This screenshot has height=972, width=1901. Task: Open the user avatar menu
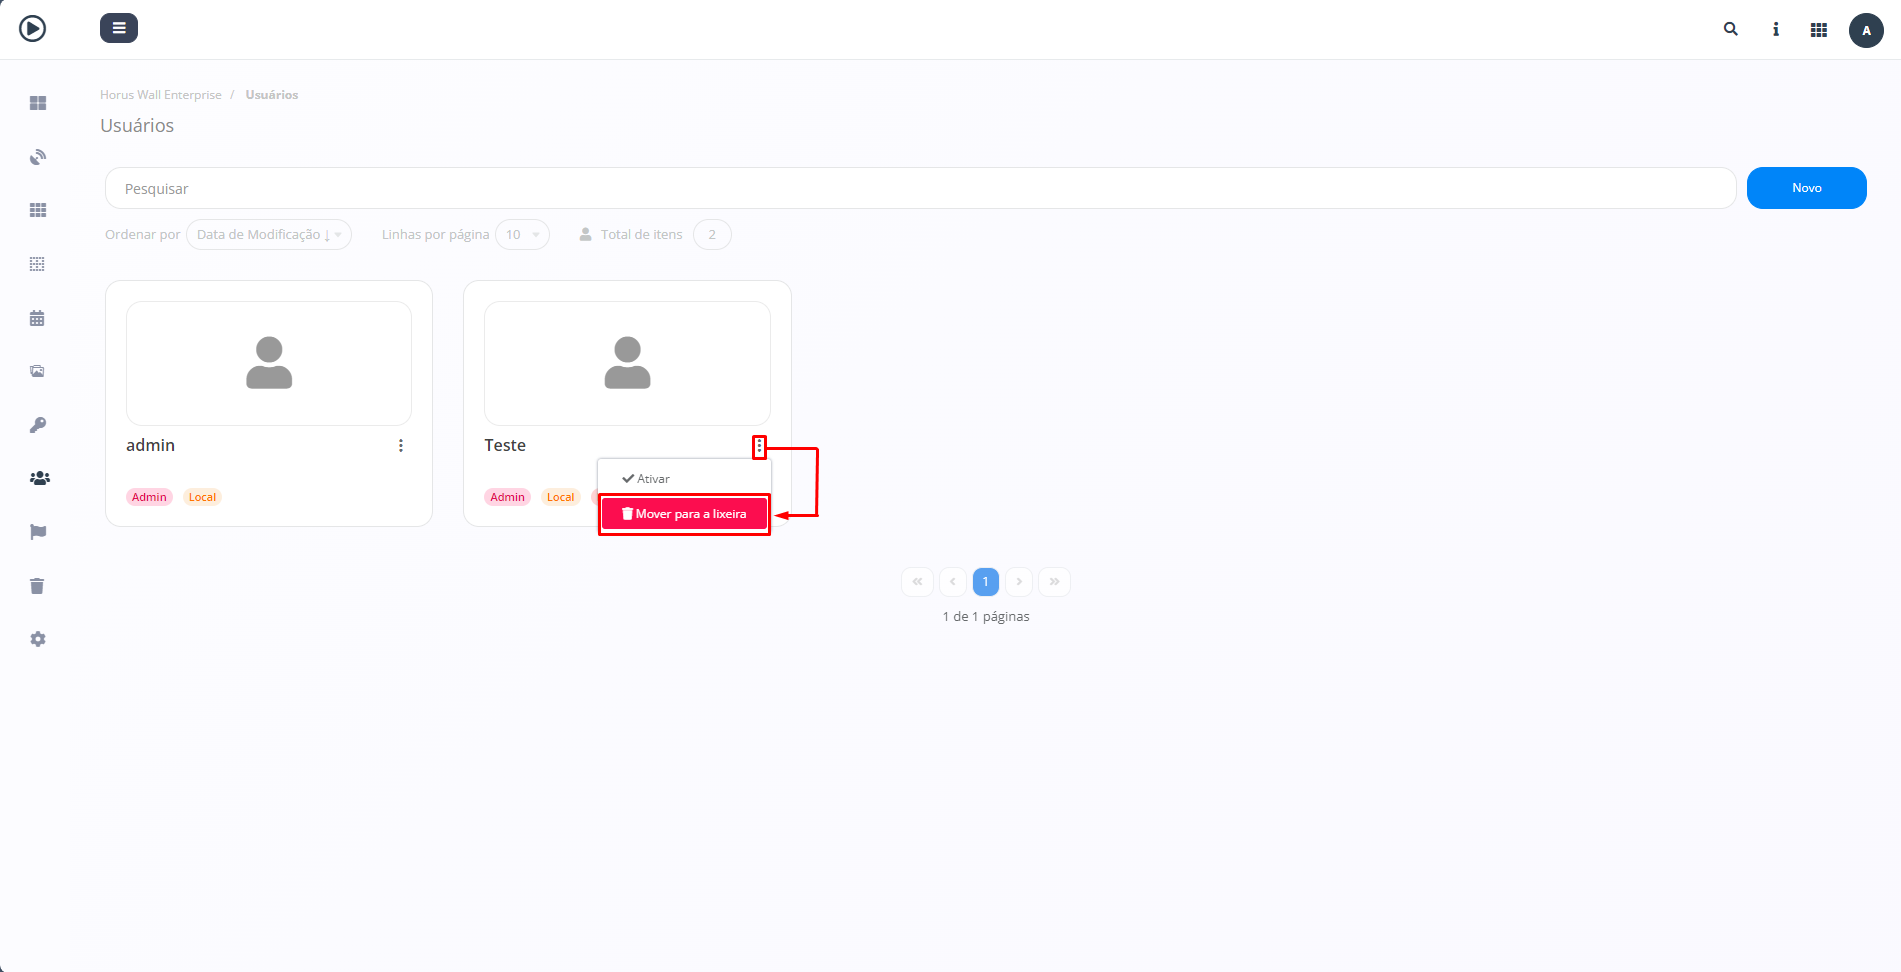pos(1865,30)
